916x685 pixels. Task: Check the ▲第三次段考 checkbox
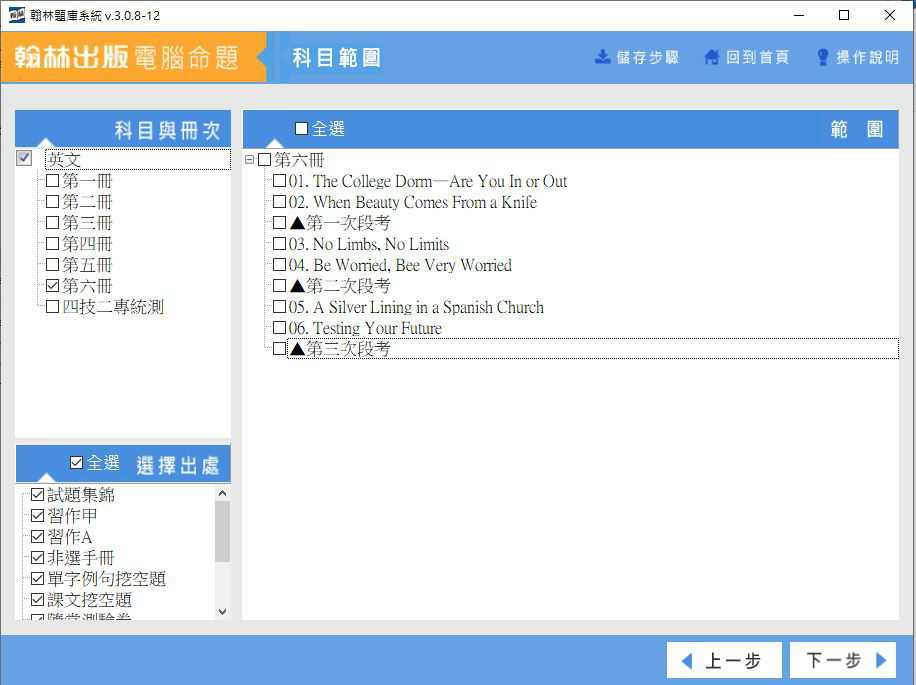point(279,349)
